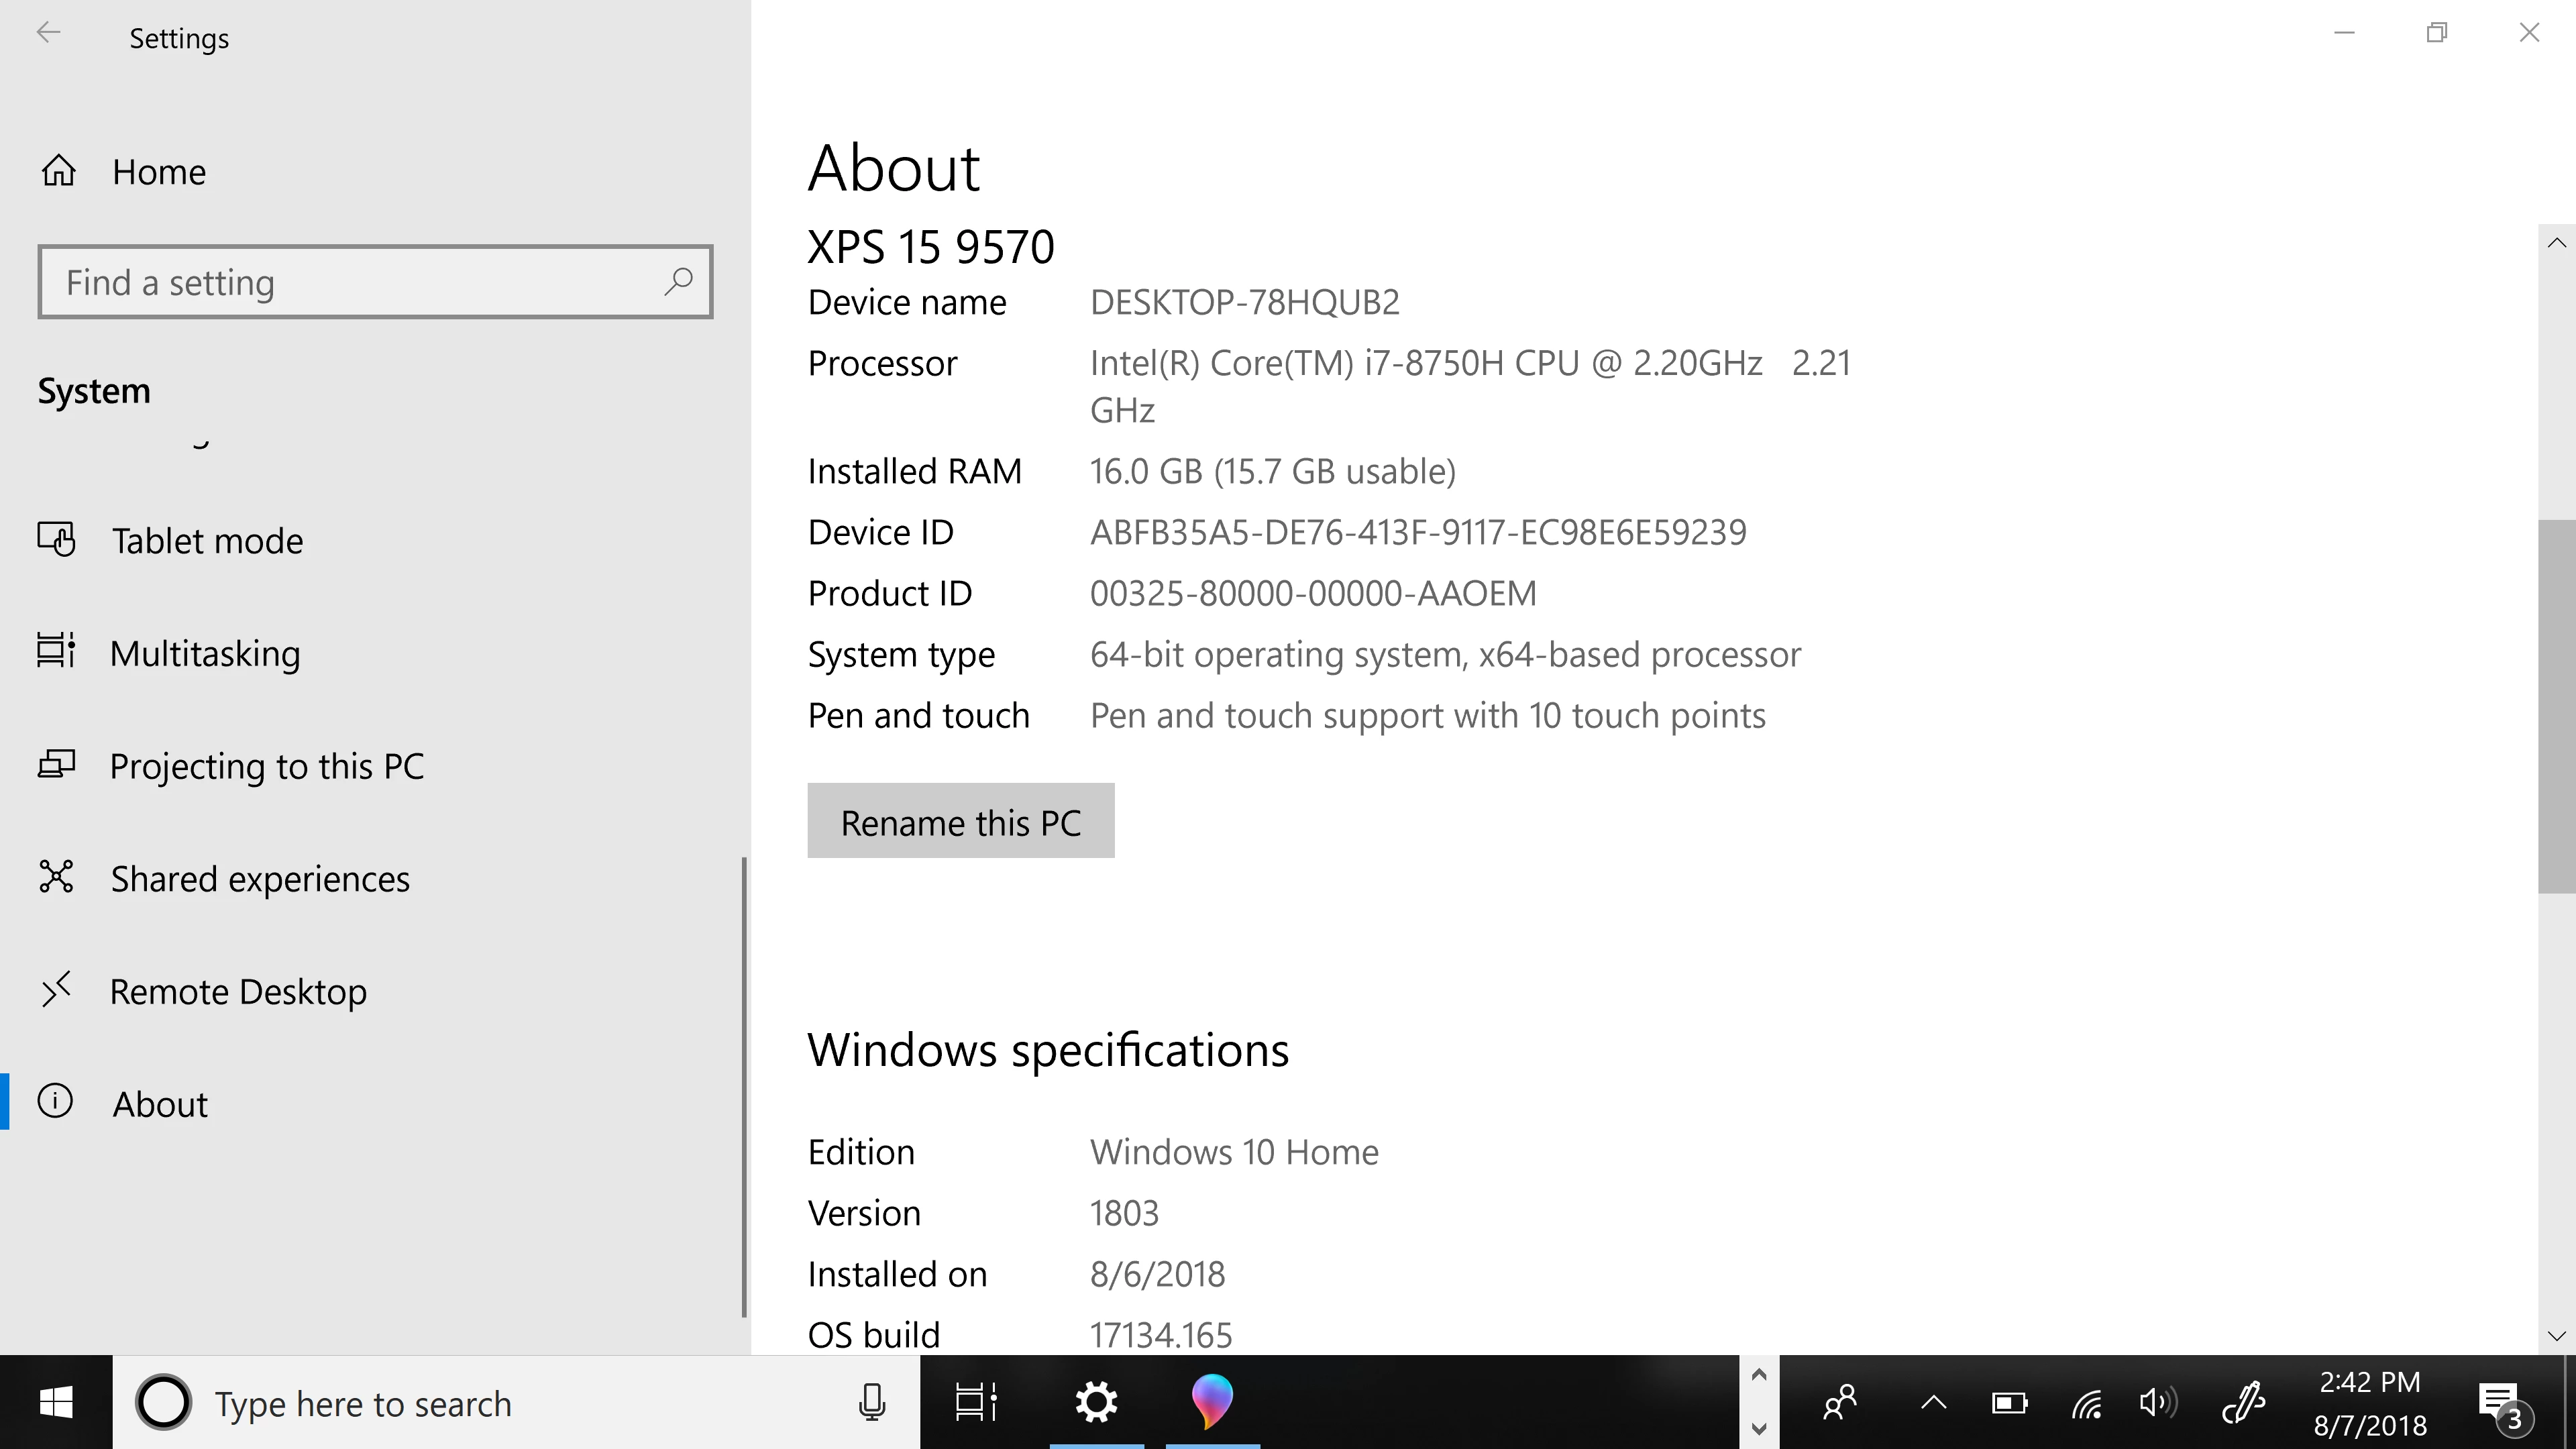The height and width of the screenshot is (1449, 2576).
Task: Open the Multitasking settings page
Action: pyautogui.click(x=205, y=654)
